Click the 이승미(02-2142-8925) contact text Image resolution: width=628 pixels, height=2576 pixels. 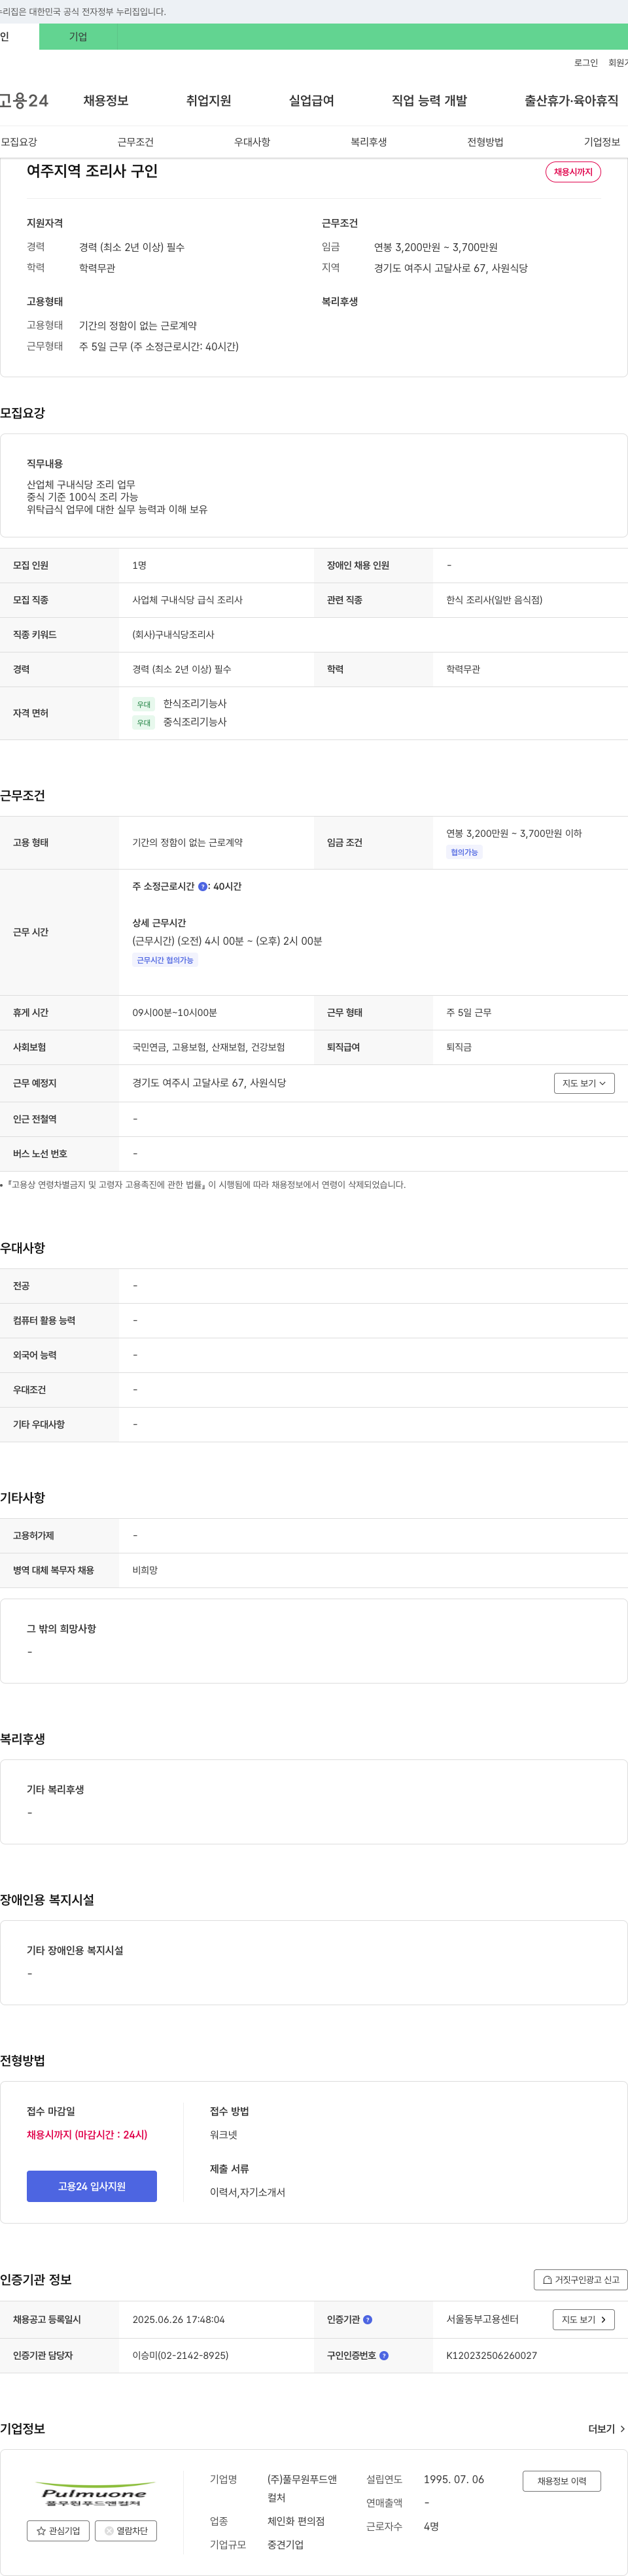(180, 2355)
